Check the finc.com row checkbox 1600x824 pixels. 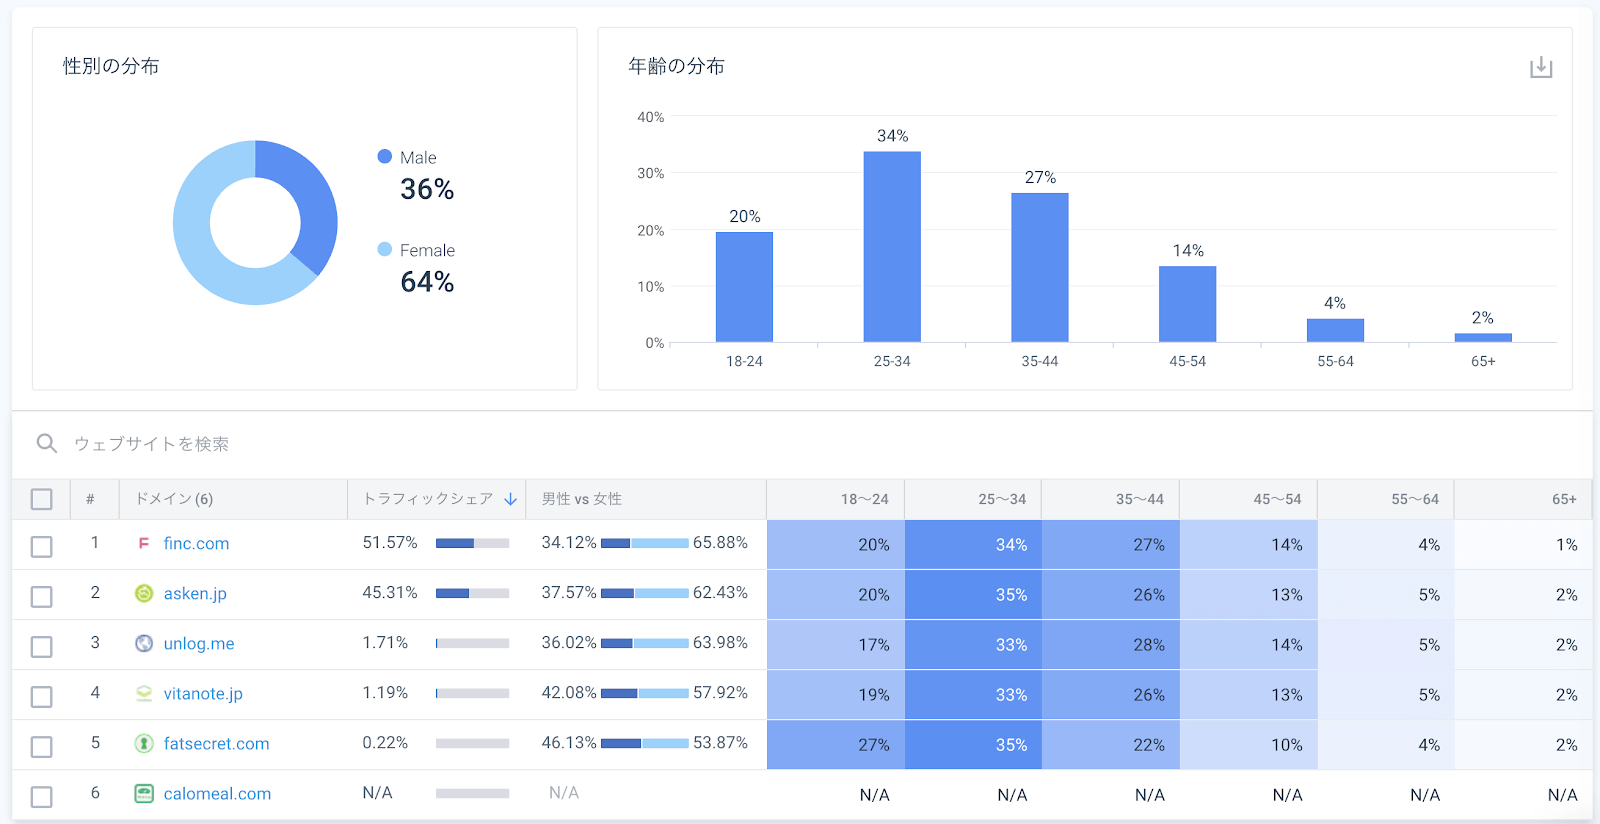[42, 547]
